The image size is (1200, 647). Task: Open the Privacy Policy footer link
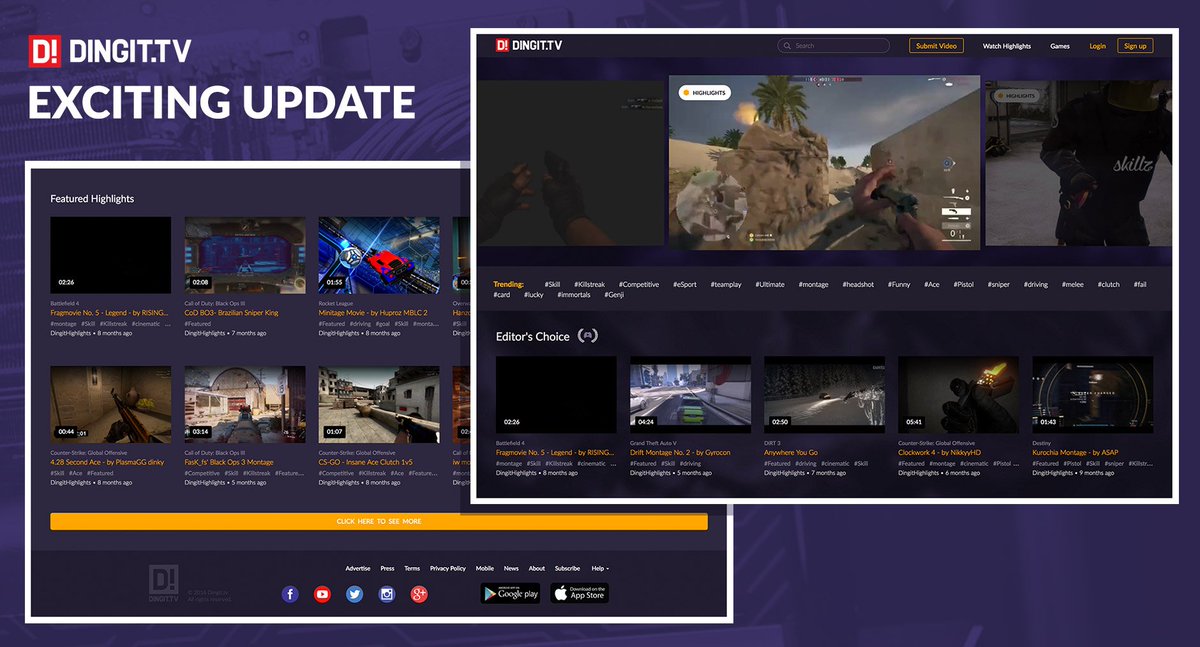pyautogui.click(x=448, y=568)
